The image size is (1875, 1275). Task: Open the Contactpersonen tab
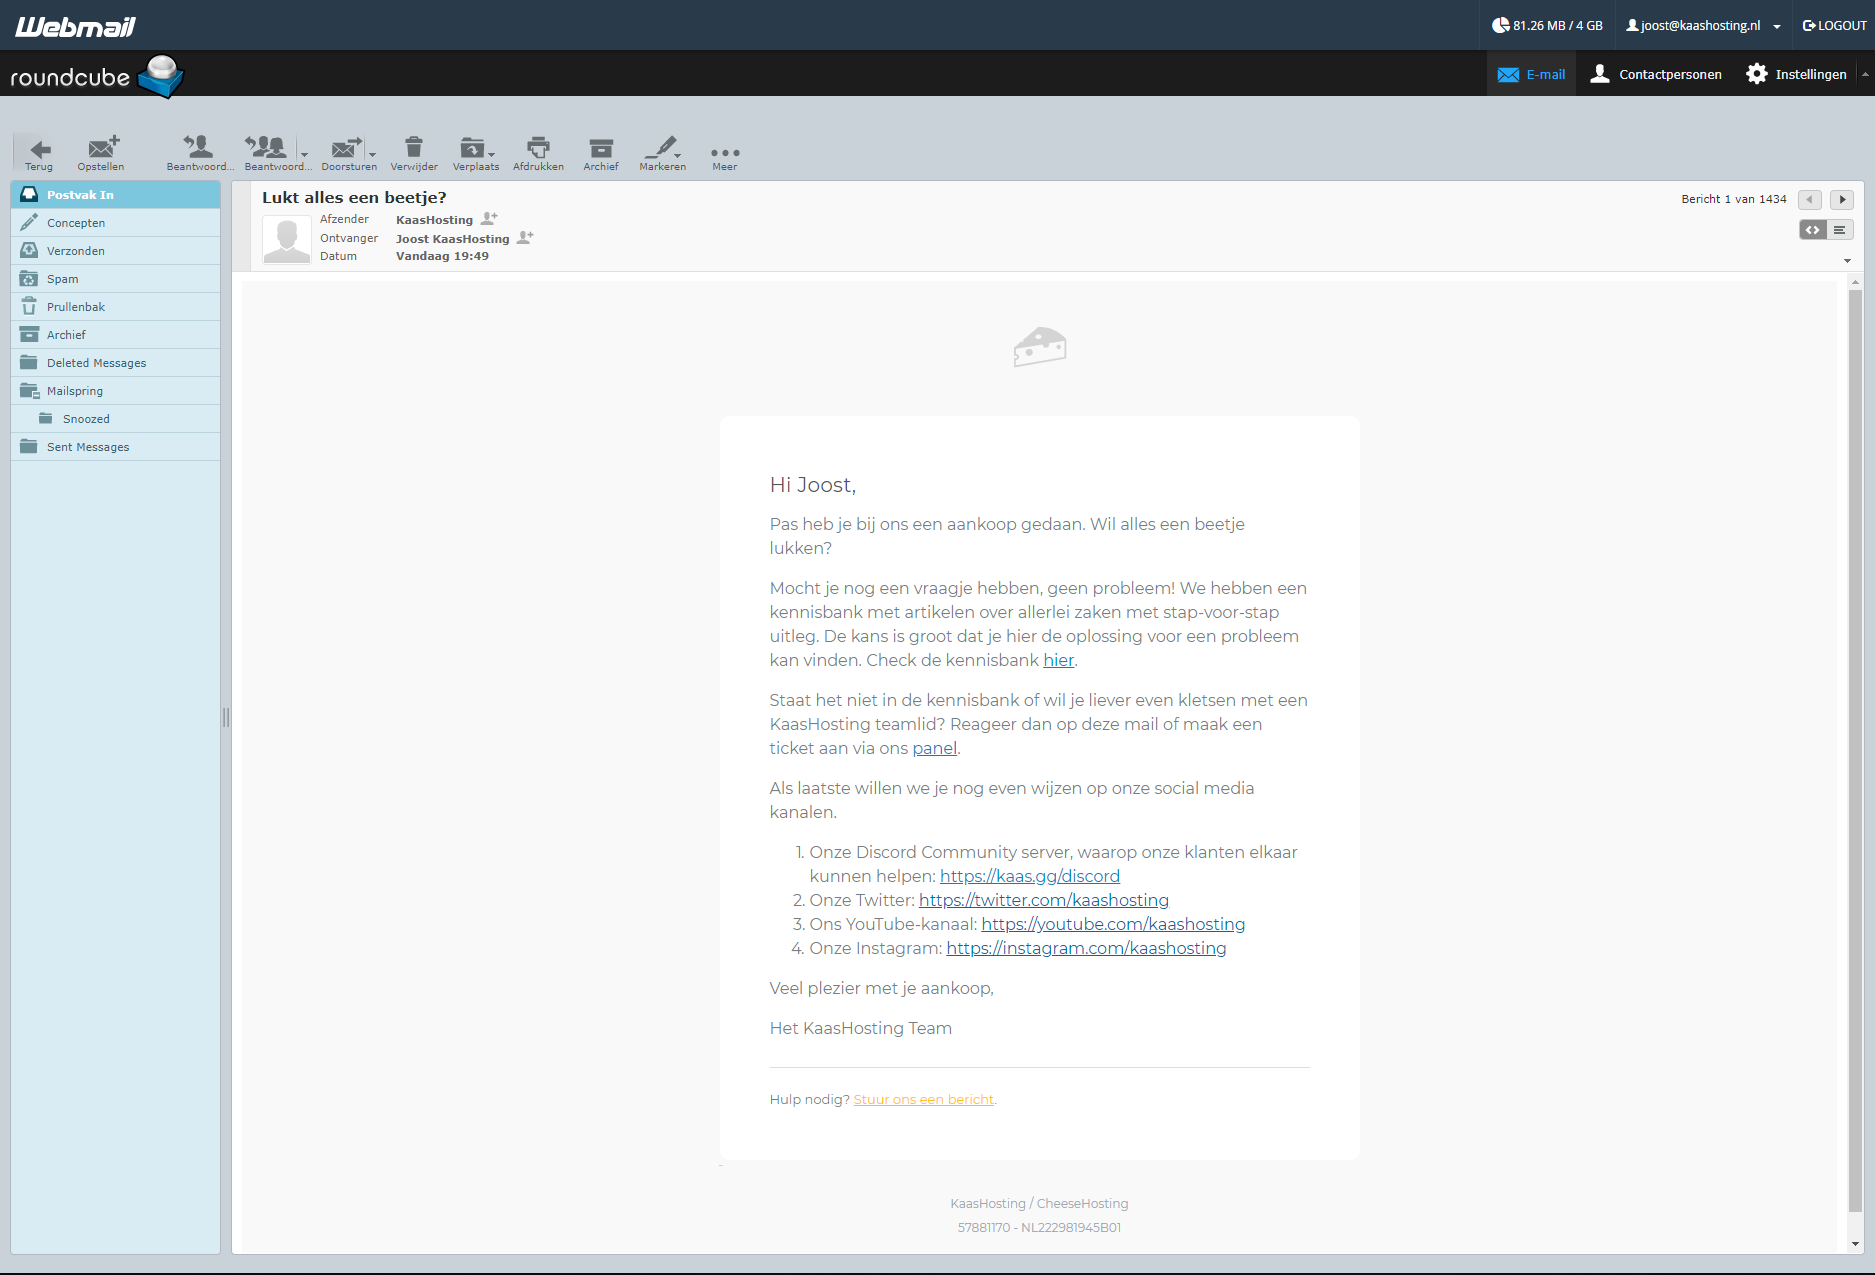coord(1656,74)
